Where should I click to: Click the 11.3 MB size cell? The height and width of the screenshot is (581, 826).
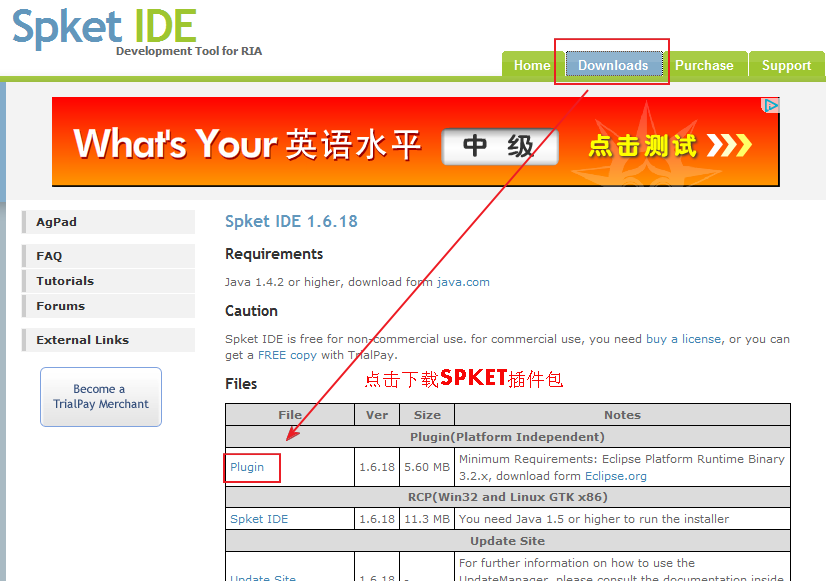click(x=427, y=519)
